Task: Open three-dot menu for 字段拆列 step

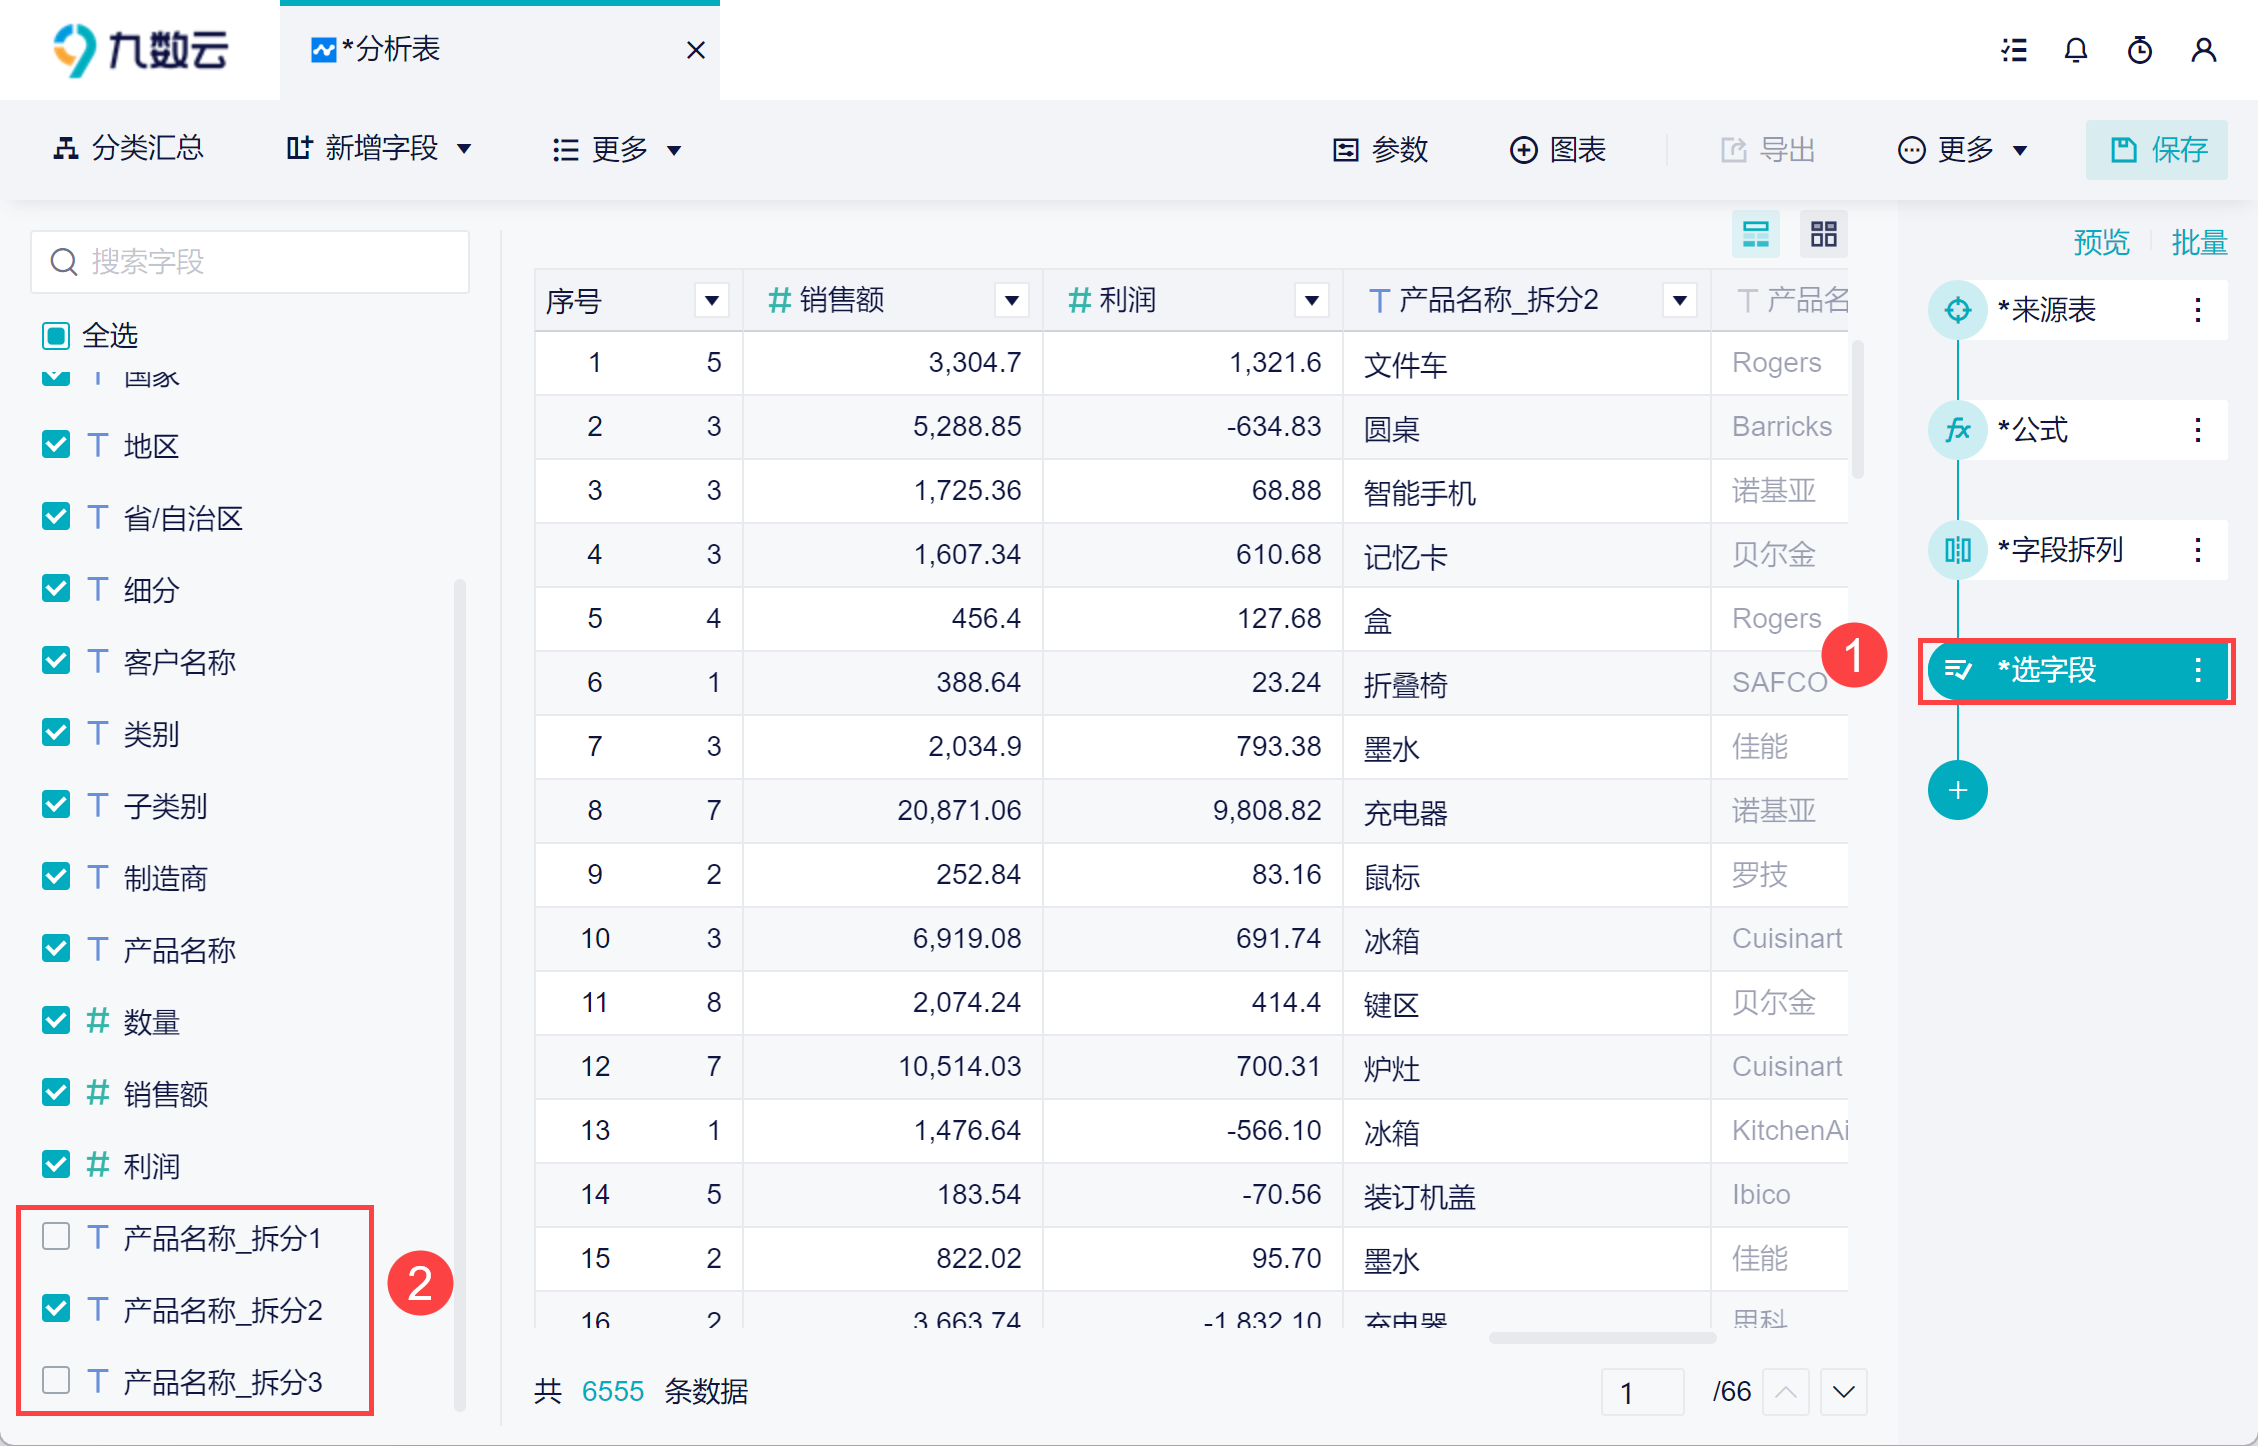Action: pos(2198,550)
